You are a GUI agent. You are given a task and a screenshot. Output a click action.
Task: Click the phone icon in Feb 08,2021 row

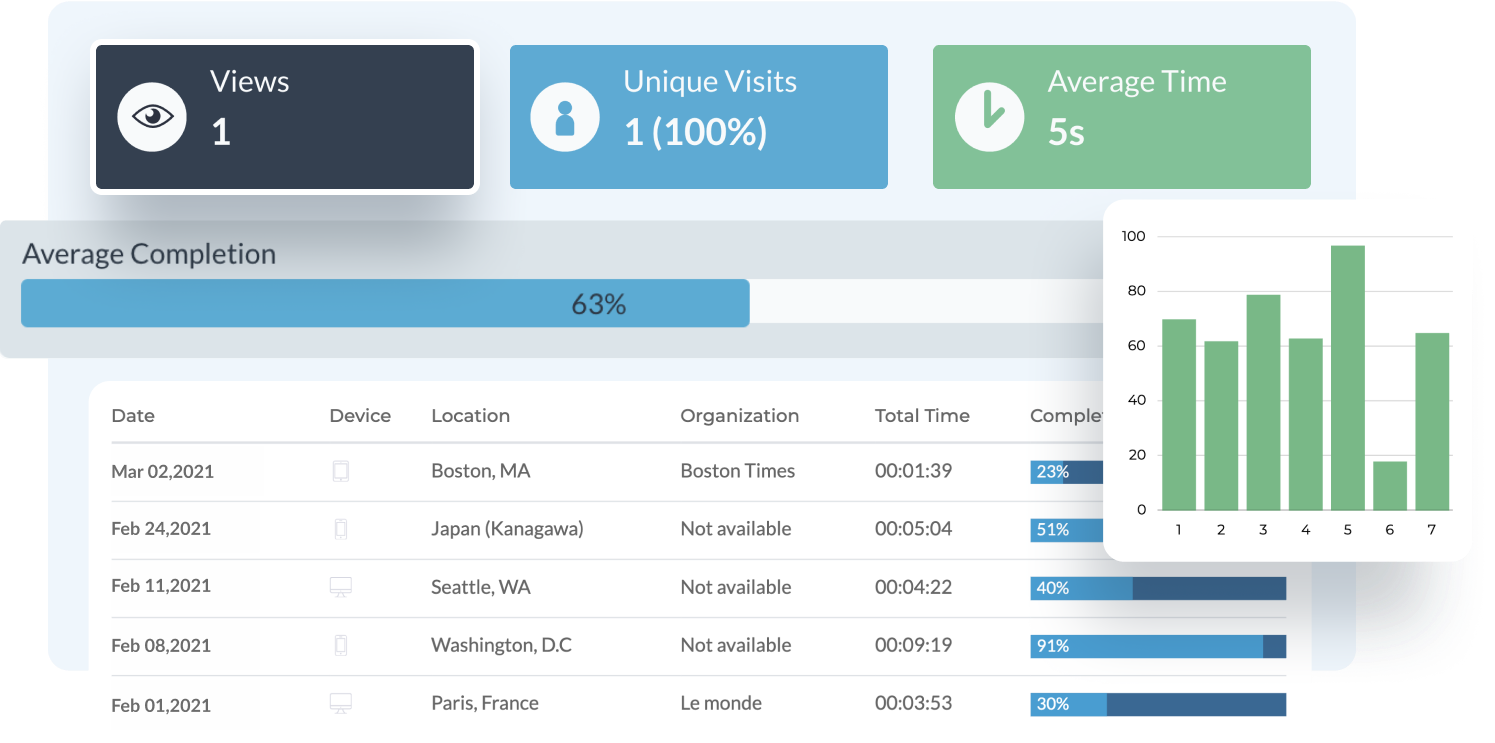click(340, 645)
